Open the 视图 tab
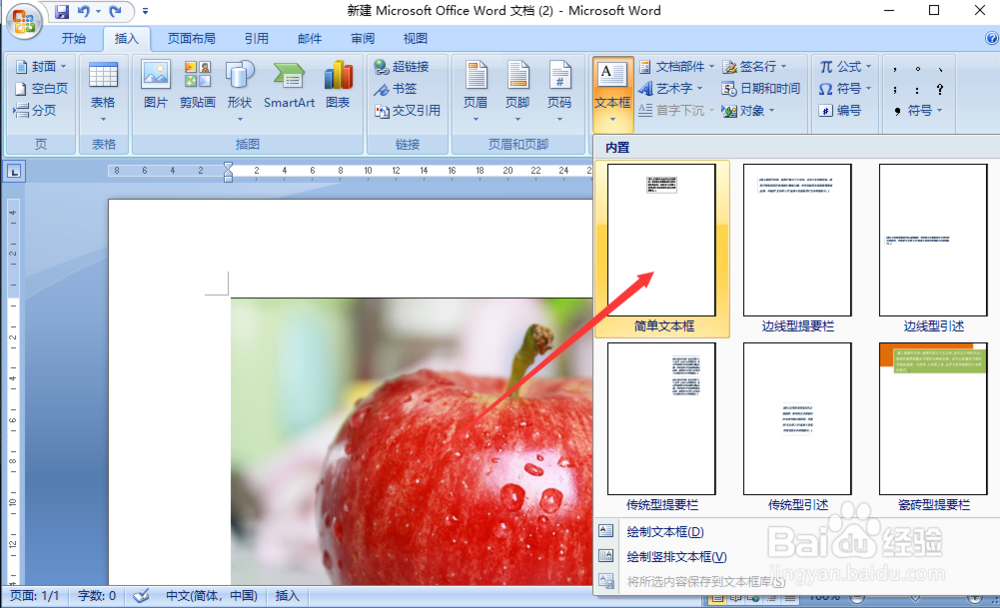Image resolution: width=1000 pixels, height=608 pixels. coord(415,39)
